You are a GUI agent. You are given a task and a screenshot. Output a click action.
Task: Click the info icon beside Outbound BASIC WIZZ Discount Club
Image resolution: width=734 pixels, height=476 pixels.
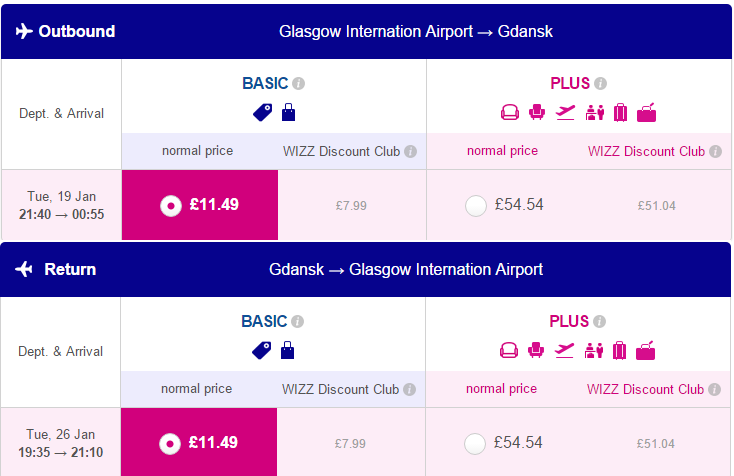click(x=411, y=152)
